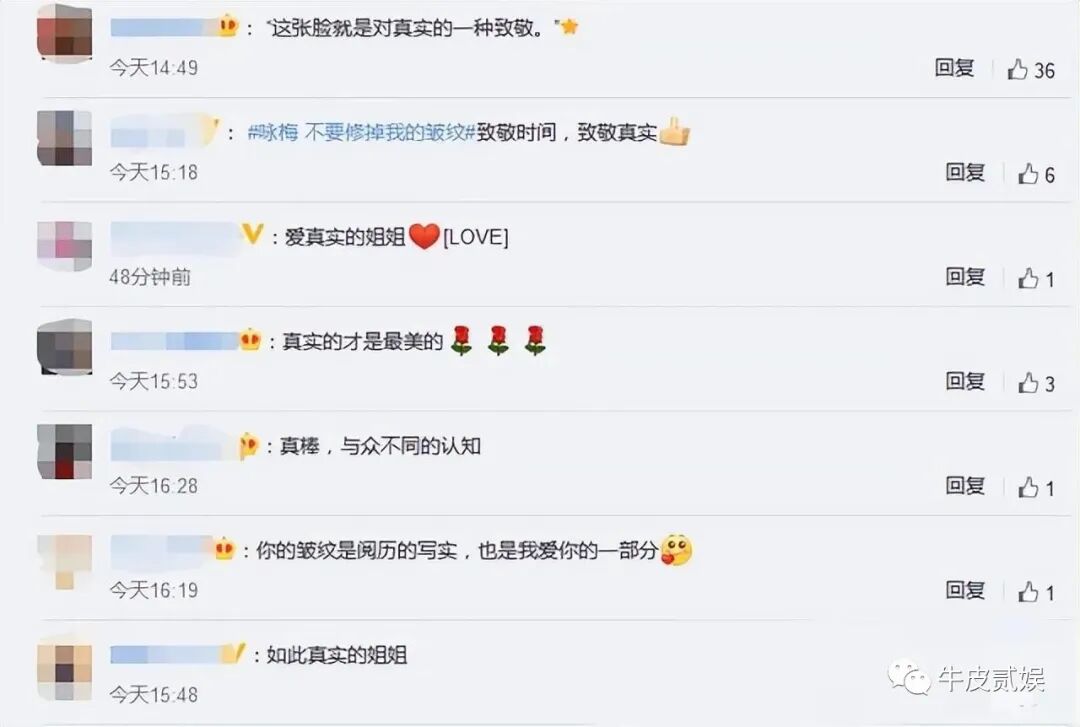
Task: Open blurred username on the 今天14:49 comment
Action: [x=163, y=28]
